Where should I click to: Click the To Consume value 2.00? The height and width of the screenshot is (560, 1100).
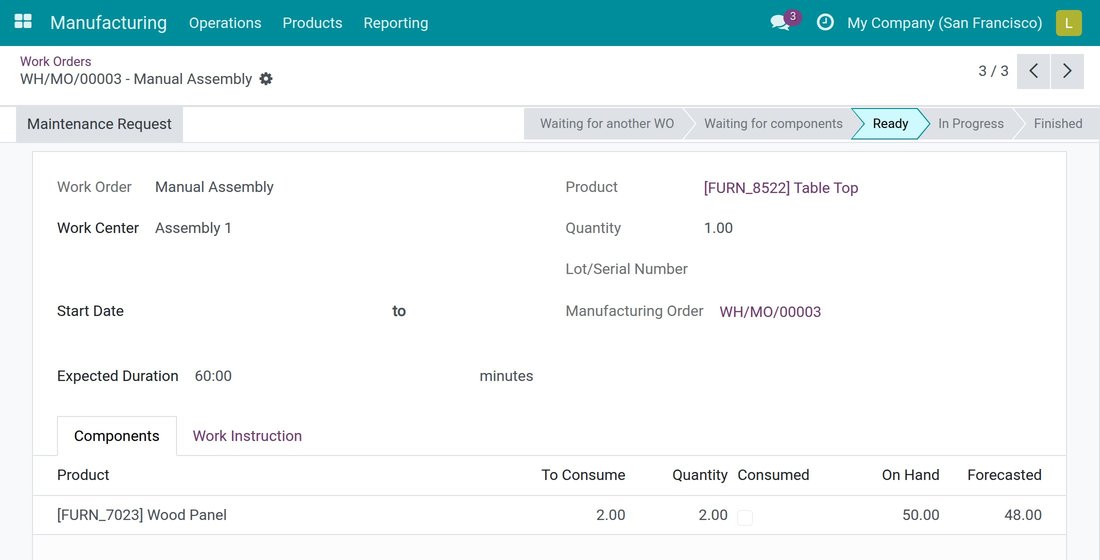(610, 515)
